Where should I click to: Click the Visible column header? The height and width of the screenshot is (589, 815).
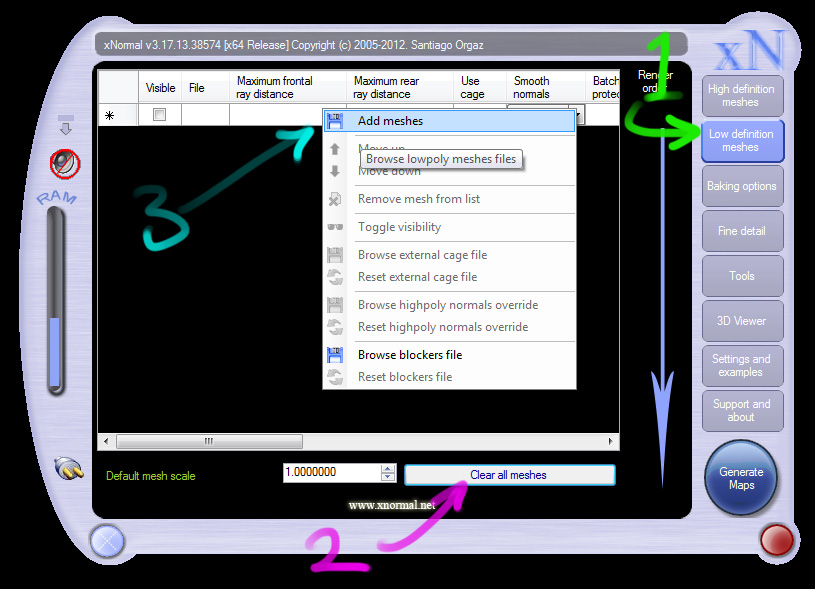point(160,87)
